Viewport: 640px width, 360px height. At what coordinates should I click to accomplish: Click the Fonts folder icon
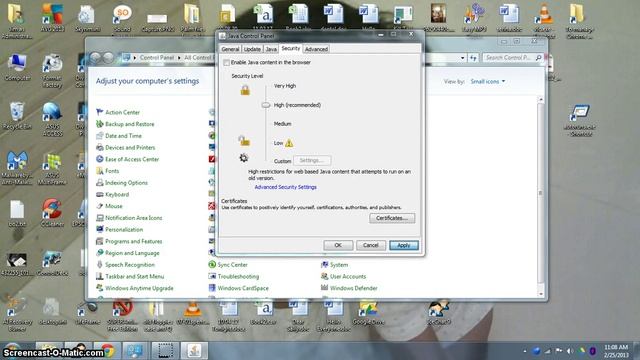pos(100,171)
